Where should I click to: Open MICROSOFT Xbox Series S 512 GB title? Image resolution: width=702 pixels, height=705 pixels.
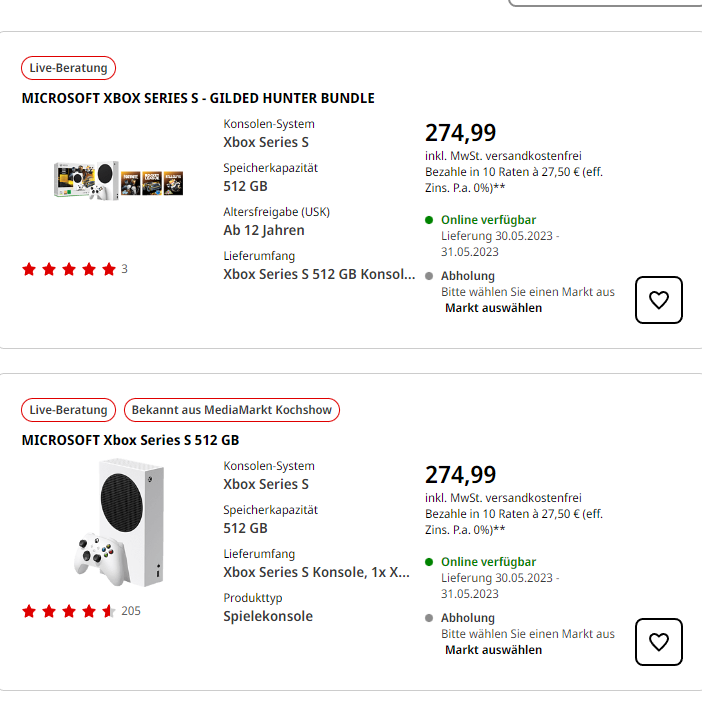click(130, 440)
